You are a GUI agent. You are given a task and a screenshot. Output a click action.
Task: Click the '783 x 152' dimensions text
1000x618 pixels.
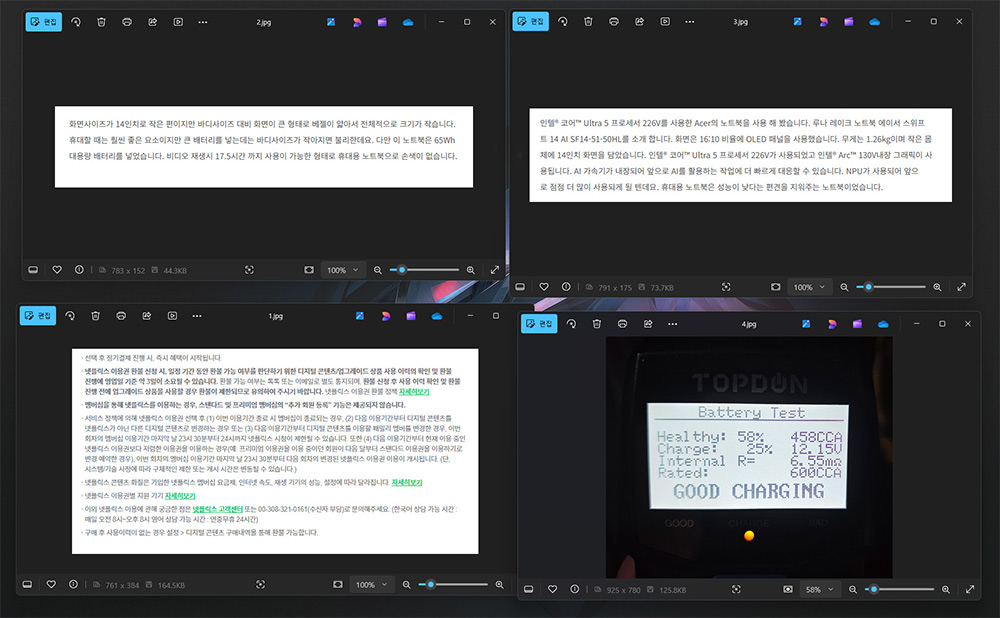coord(128,270)
